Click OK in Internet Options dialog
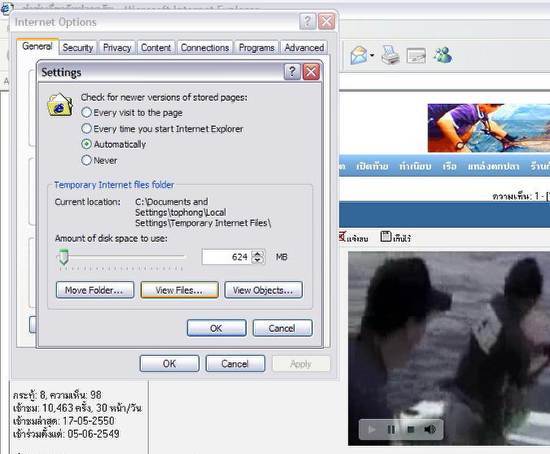 click(169, 364)
